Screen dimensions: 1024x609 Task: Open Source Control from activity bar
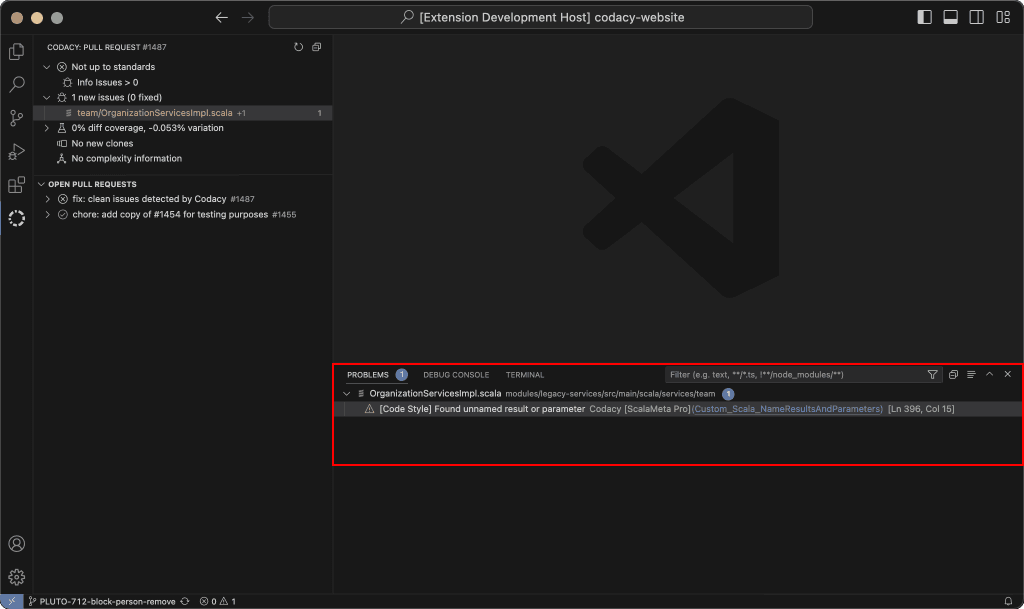click(x=16, y=118)
